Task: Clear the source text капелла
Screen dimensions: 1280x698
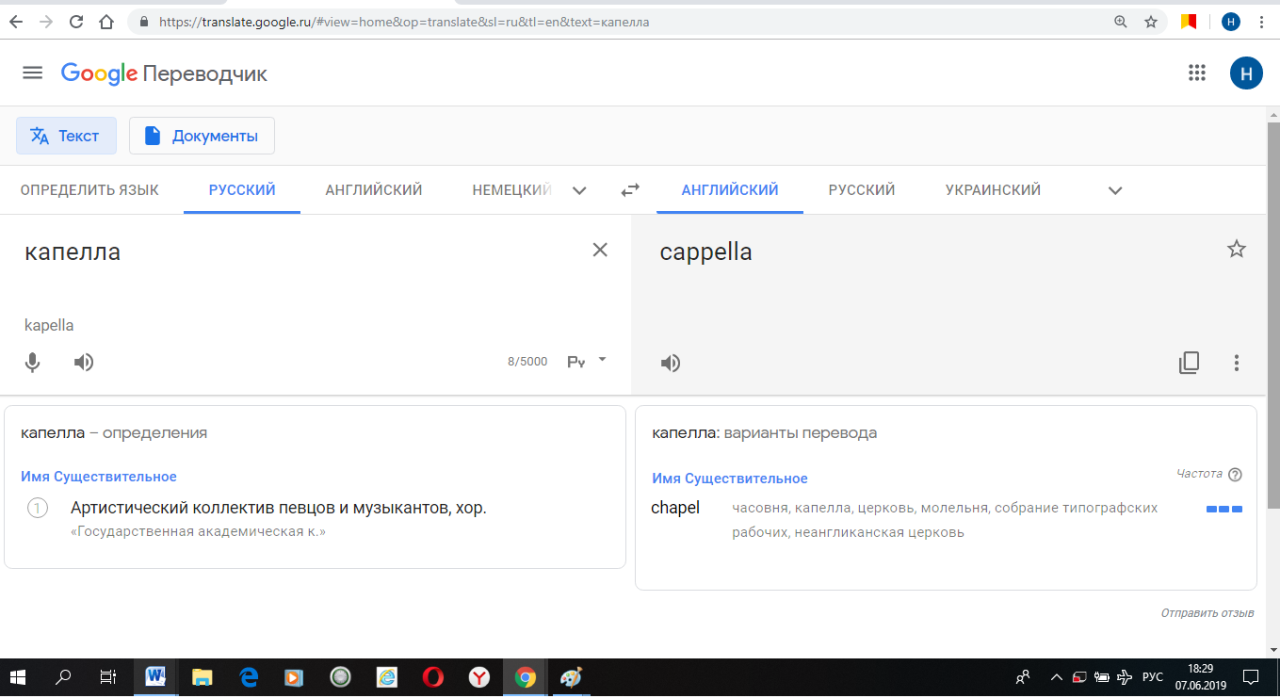Action: (x=600, y=250)
